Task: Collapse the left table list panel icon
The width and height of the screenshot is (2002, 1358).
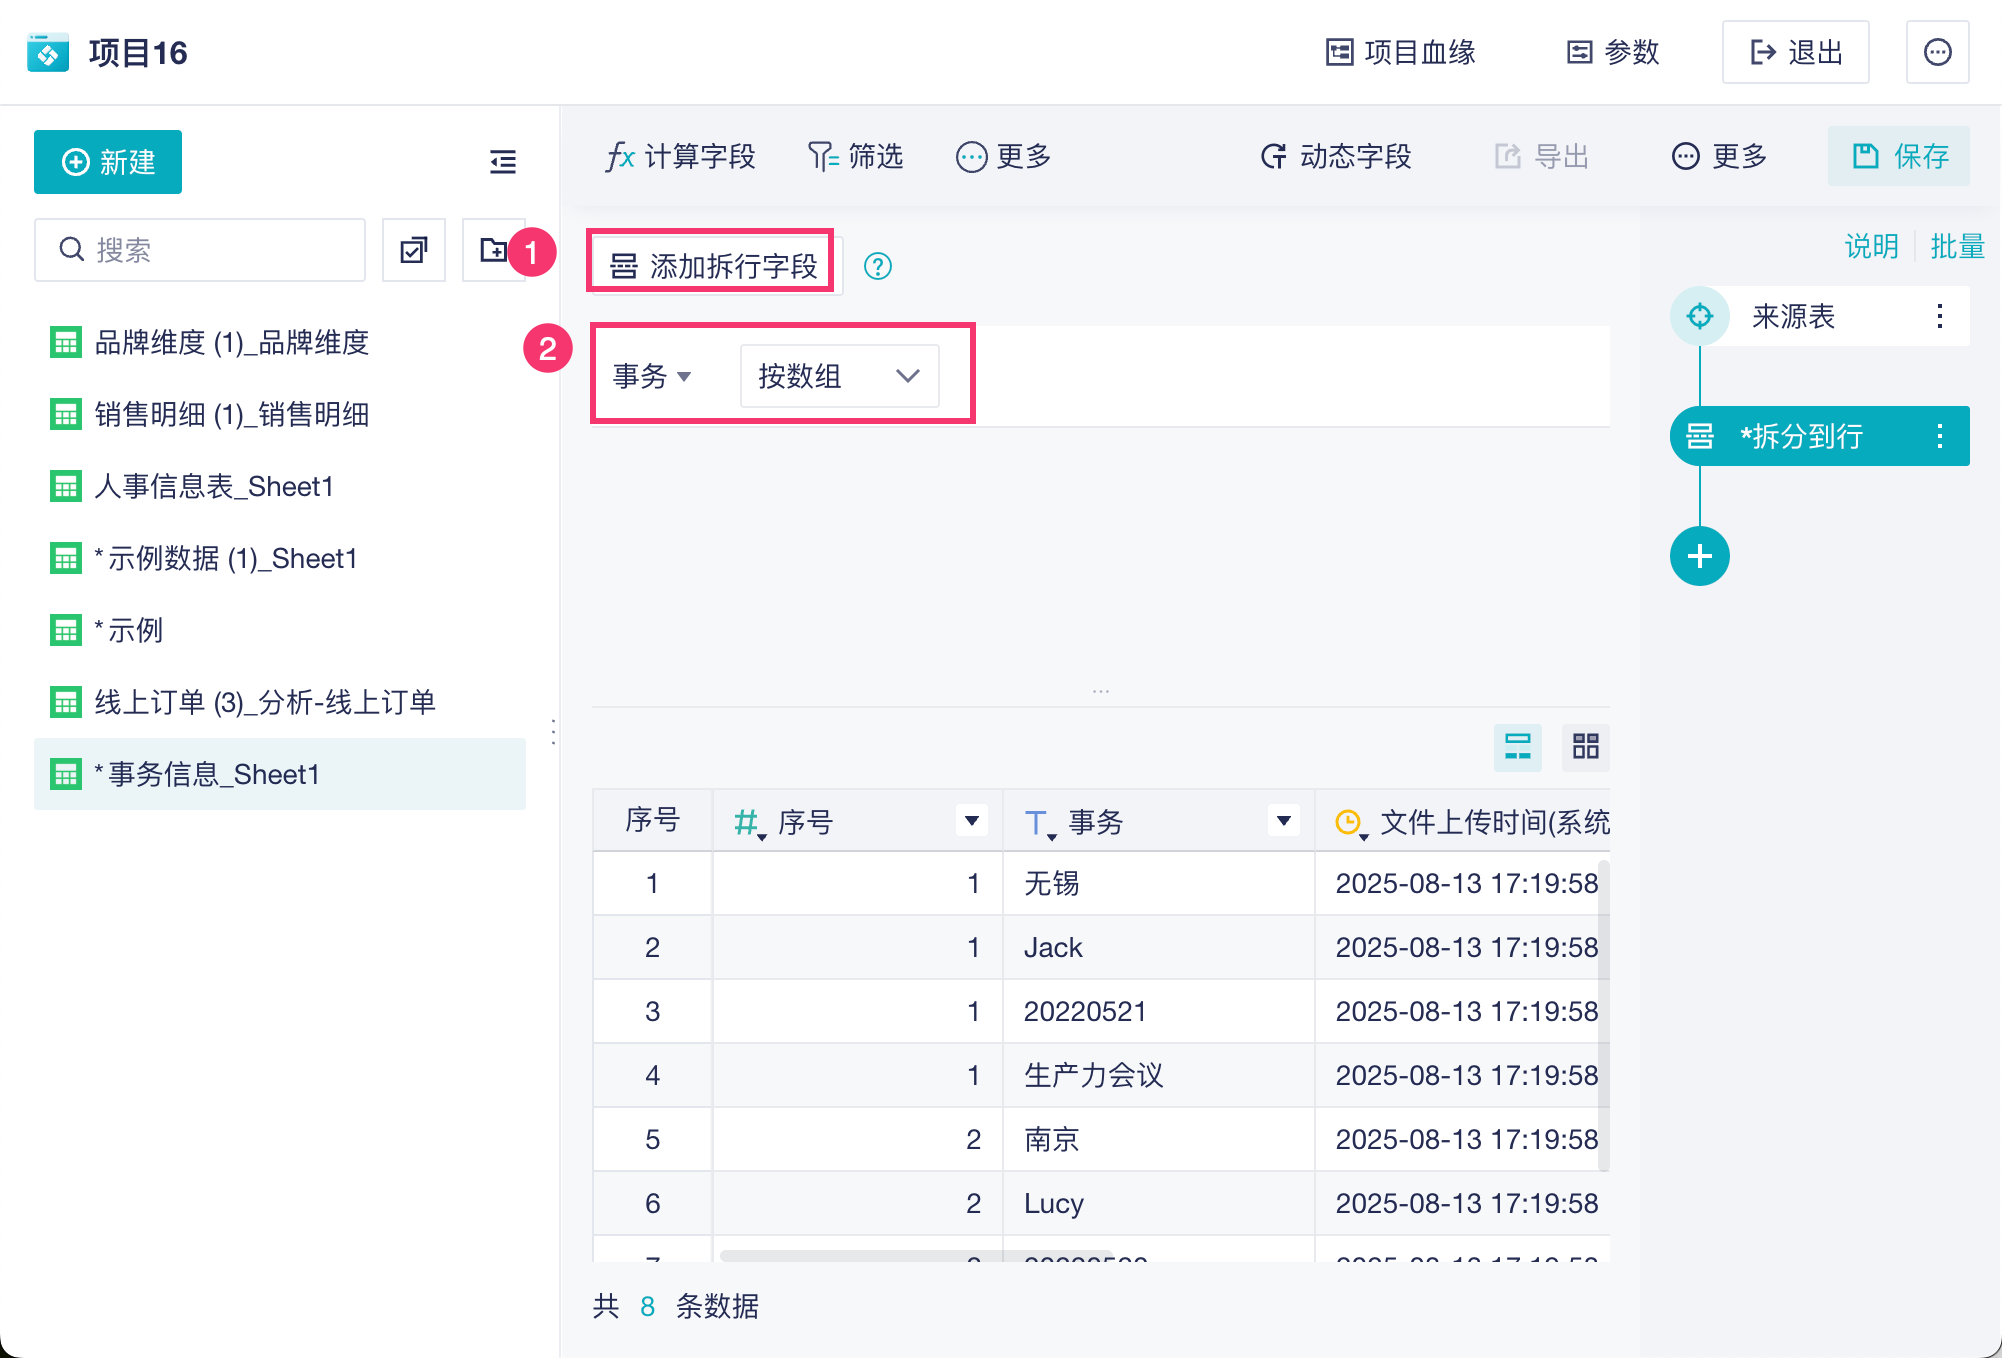Action: coord(503,162)
